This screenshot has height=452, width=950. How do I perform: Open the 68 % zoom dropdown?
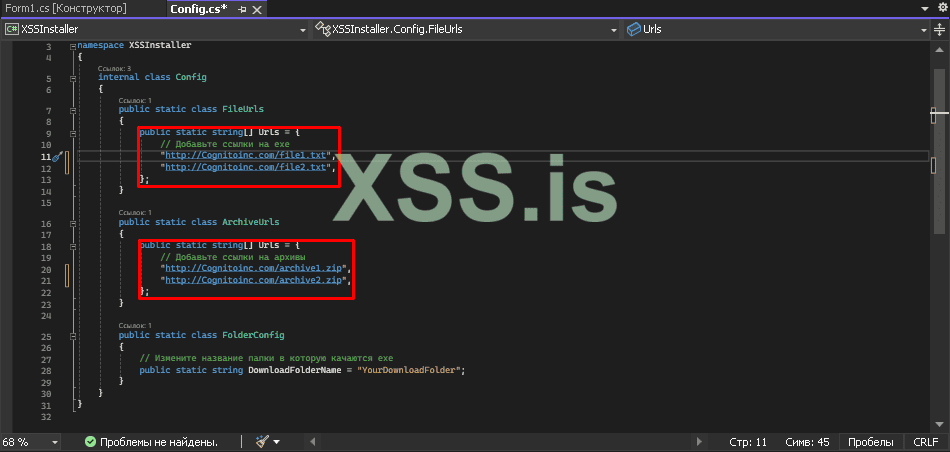tap(55, 442)
